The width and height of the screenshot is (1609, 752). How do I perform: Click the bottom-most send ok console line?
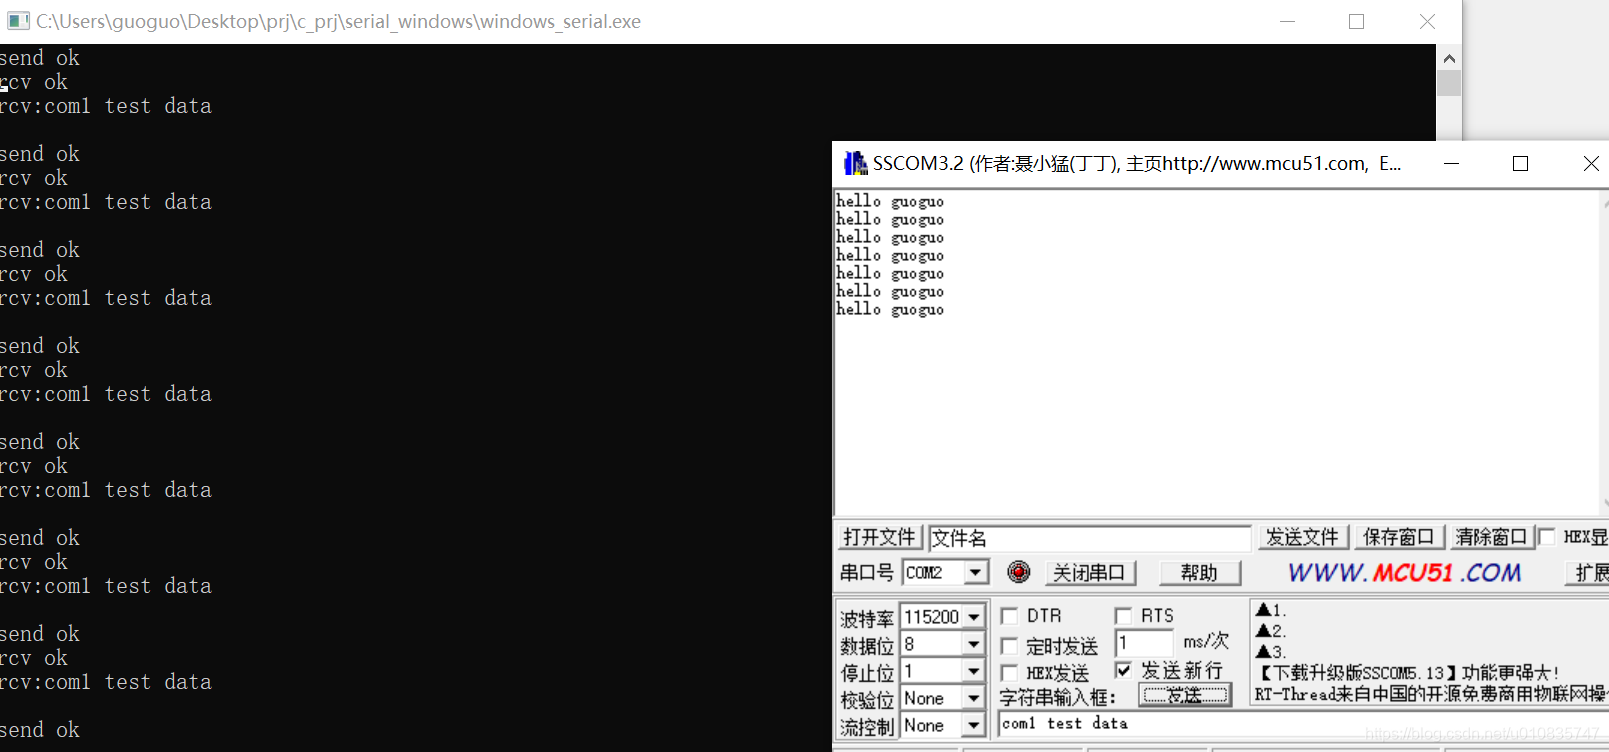point(40,730)
